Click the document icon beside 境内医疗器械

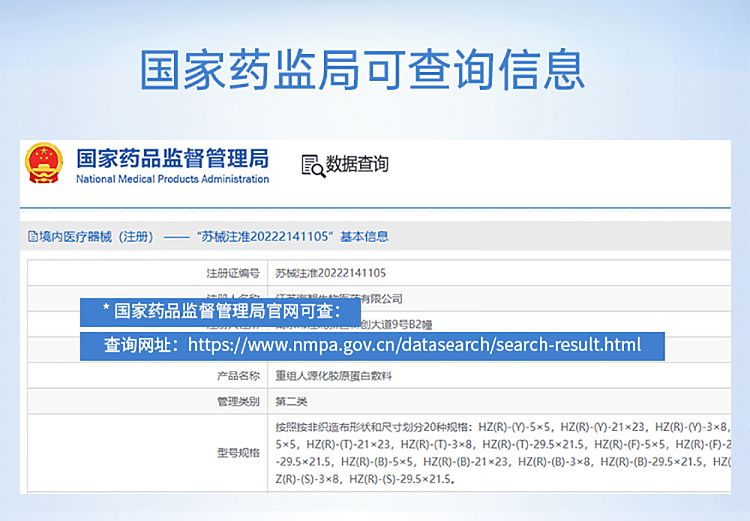[33, 236]
